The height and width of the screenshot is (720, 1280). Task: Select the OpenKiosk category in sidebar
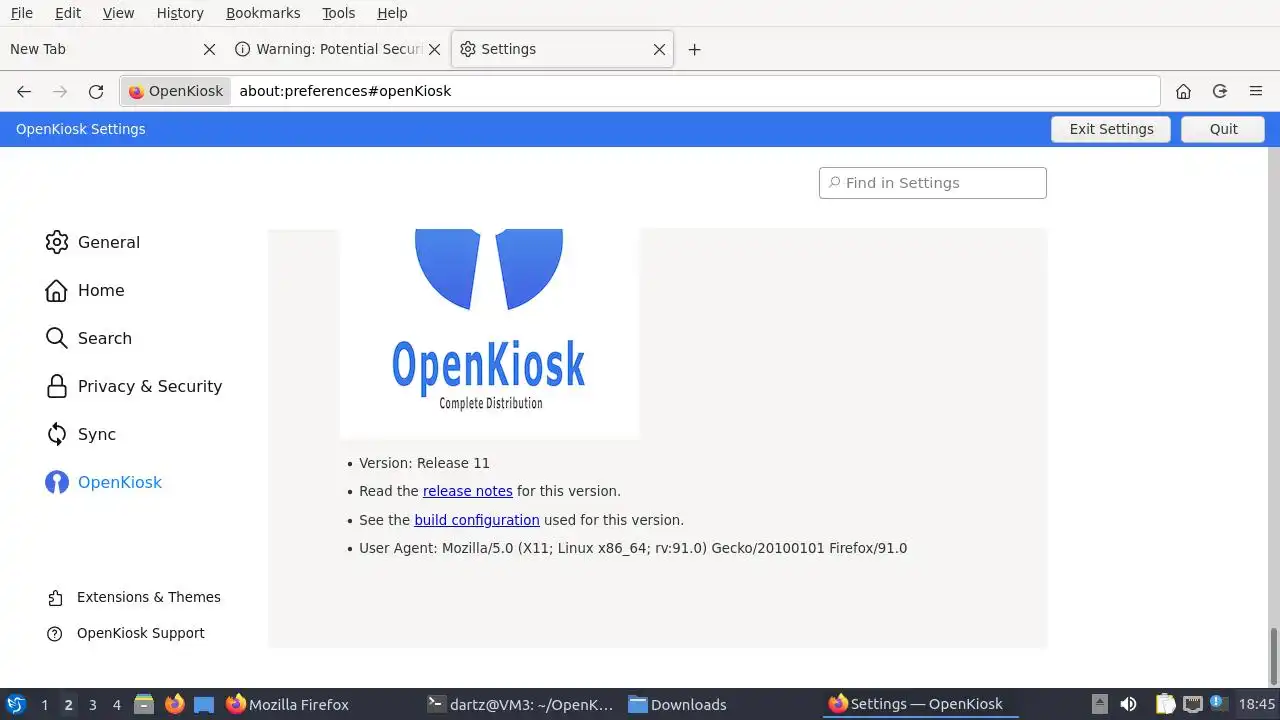click(x=104, y=482)
